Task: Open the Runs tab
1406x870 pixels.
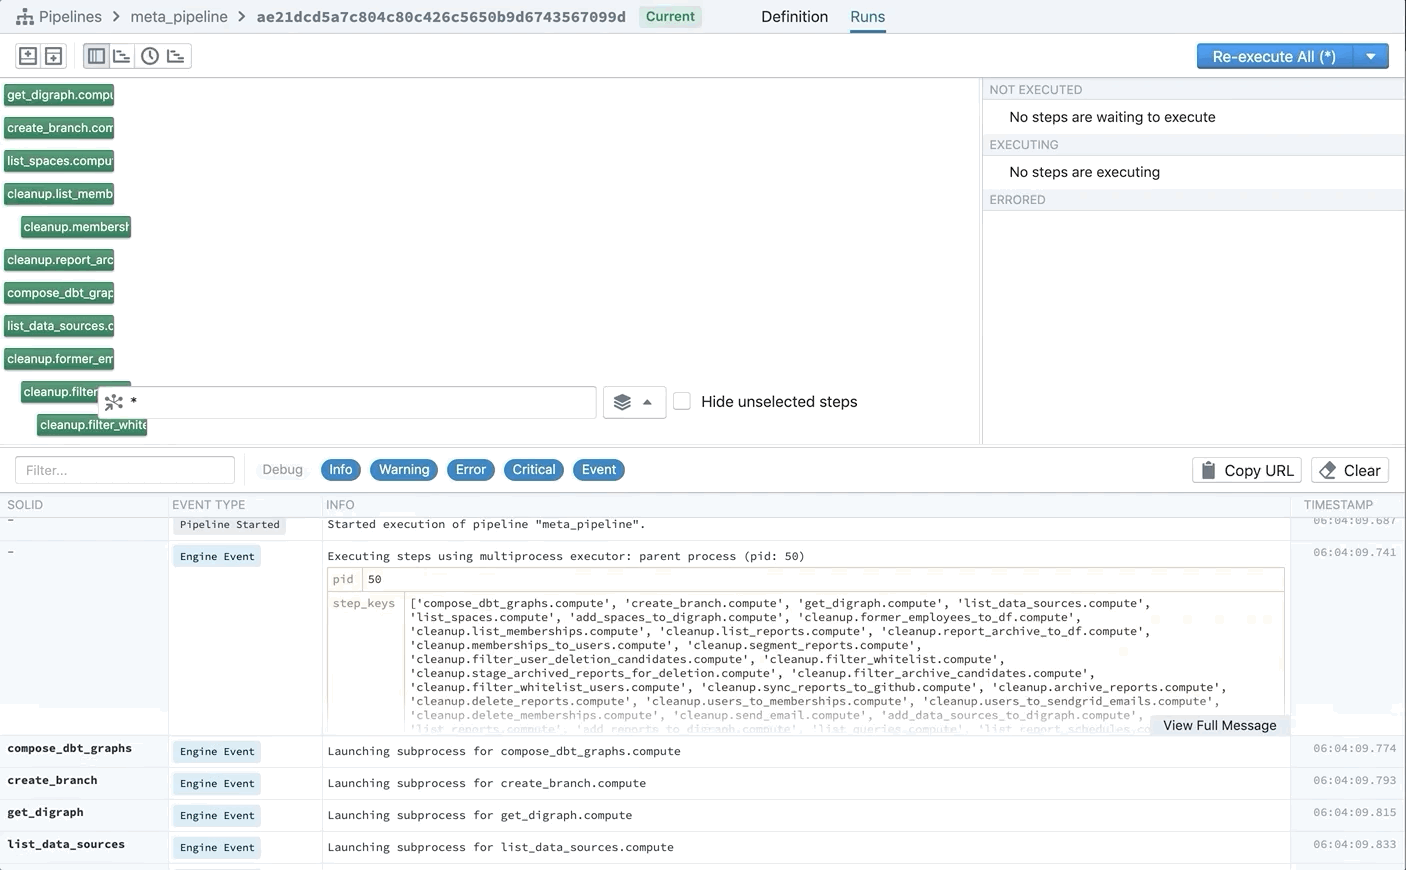Action: (x=868, y=17)
